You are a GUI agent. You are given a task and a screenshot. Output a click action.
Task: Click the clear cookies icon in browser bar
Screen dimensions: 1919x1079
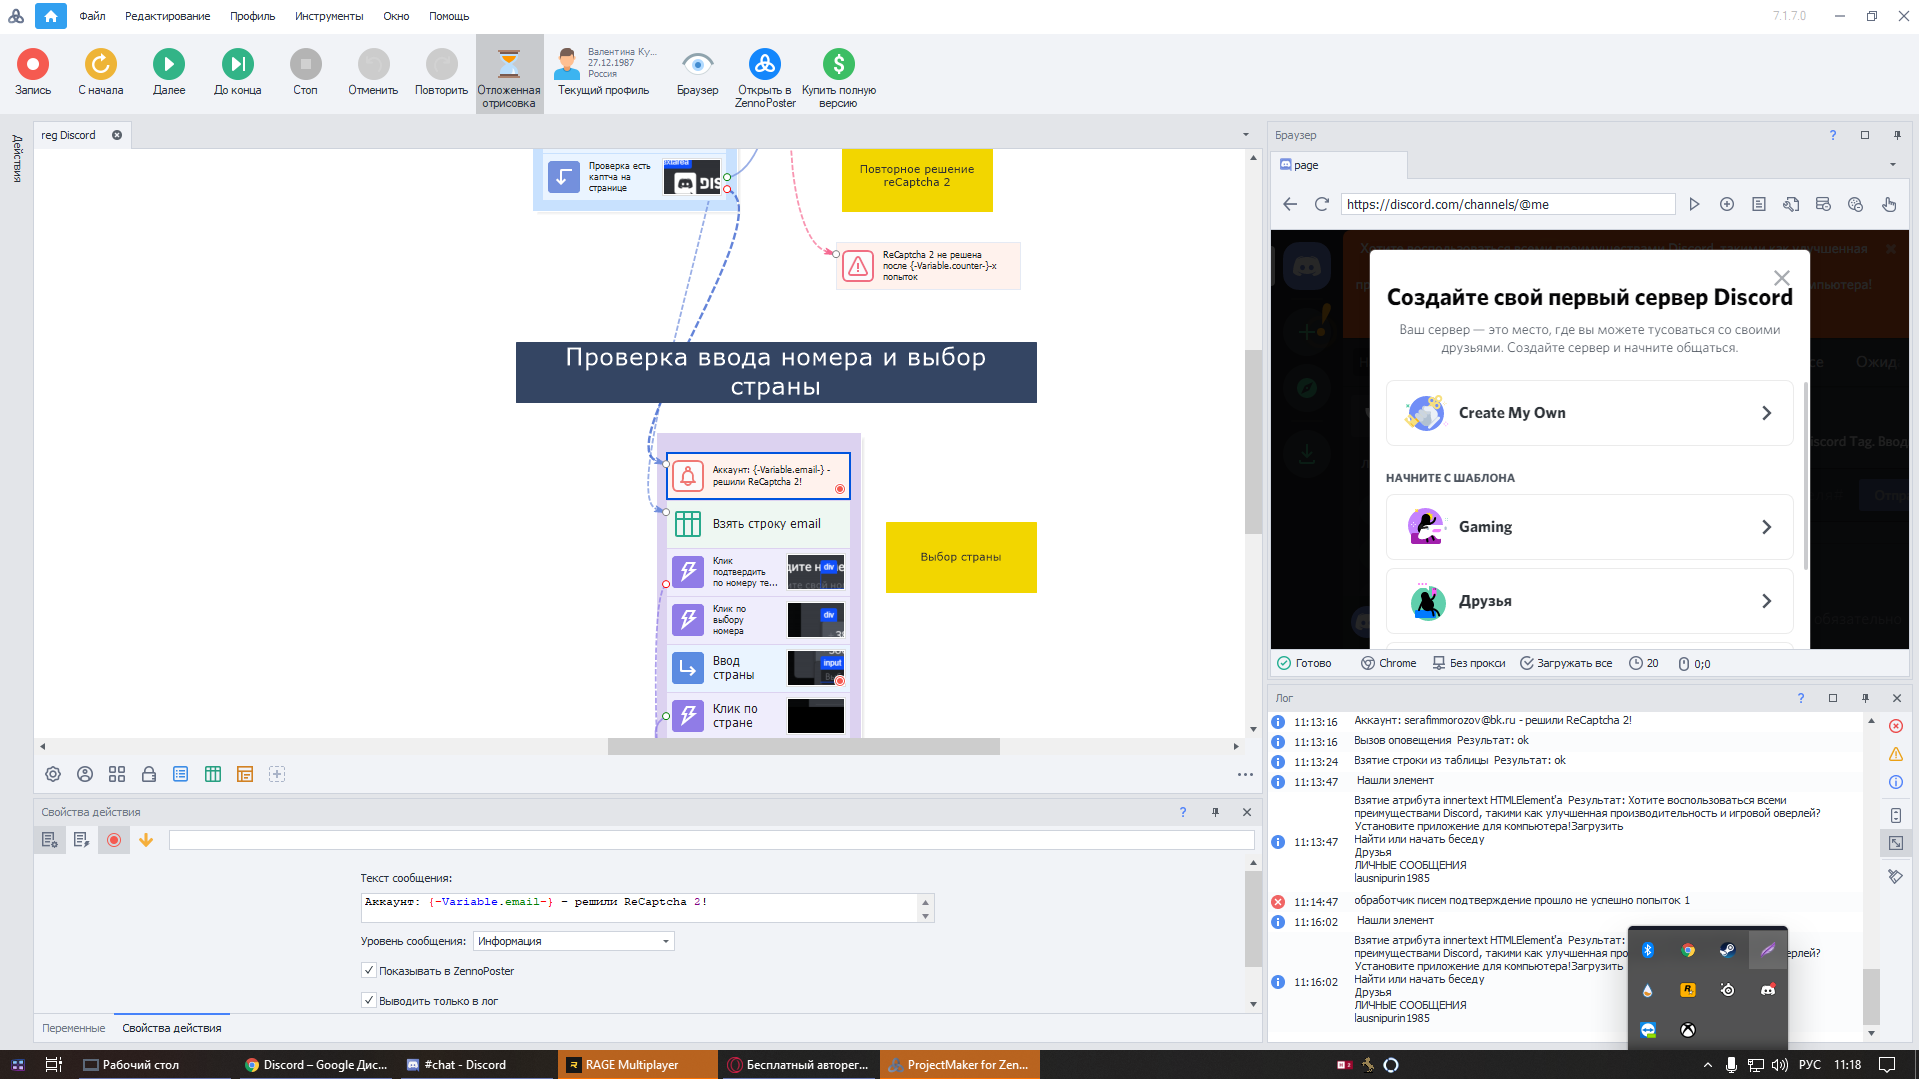[x=1855, y=204]
